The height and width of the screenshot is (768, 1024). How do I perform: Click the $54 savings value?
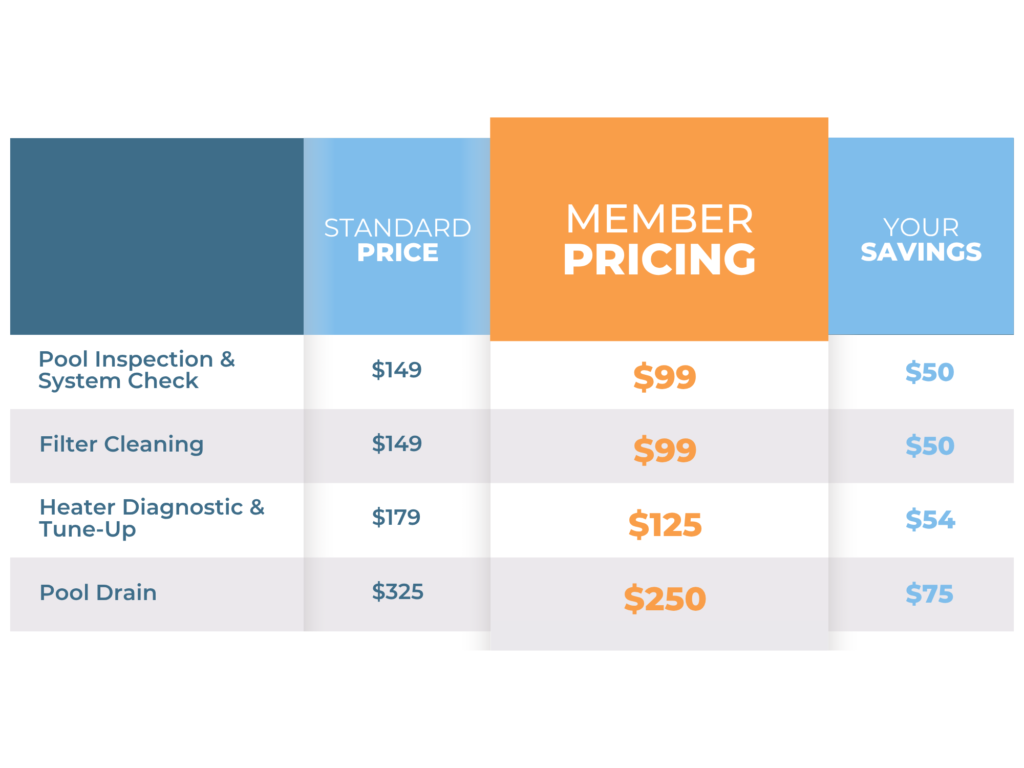coord(930,520)
